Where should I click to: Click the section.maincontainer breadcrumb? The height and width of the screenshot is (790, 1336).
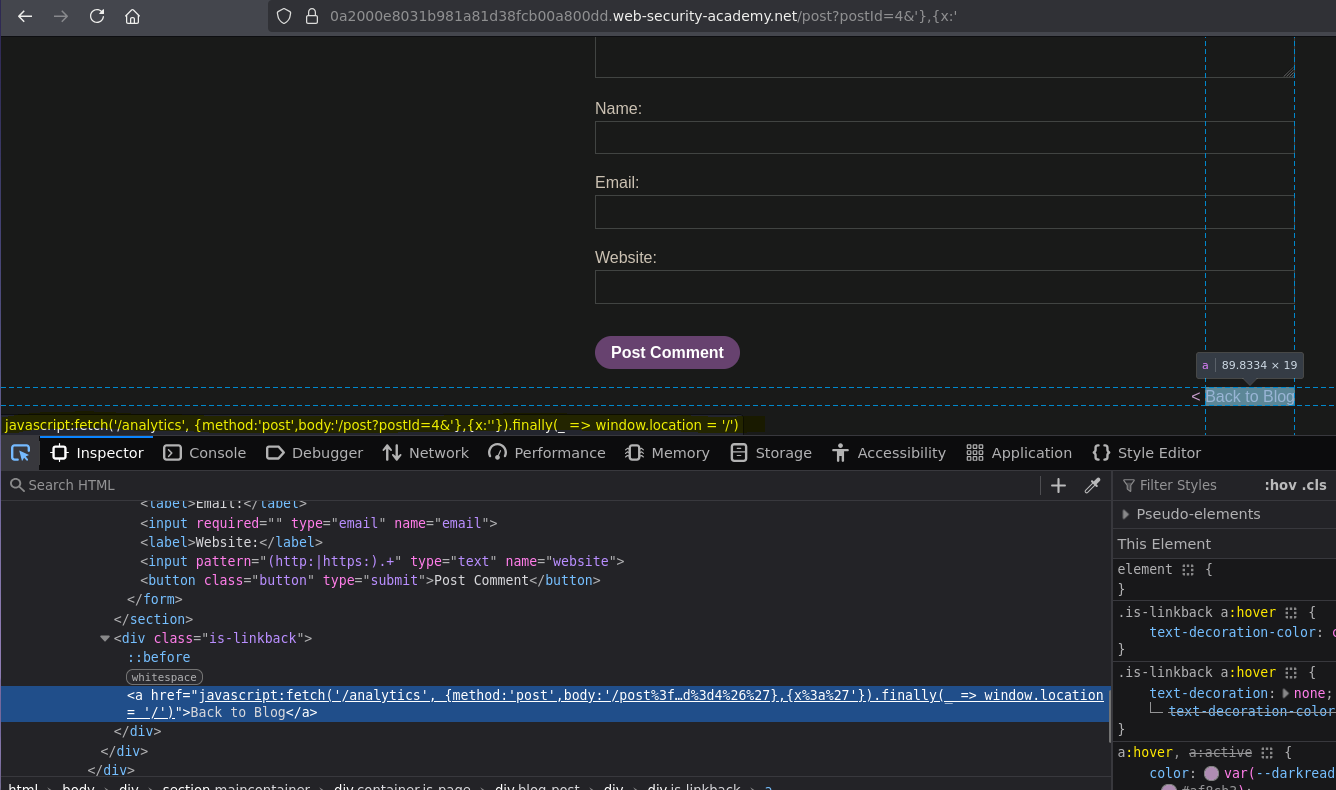236,788
